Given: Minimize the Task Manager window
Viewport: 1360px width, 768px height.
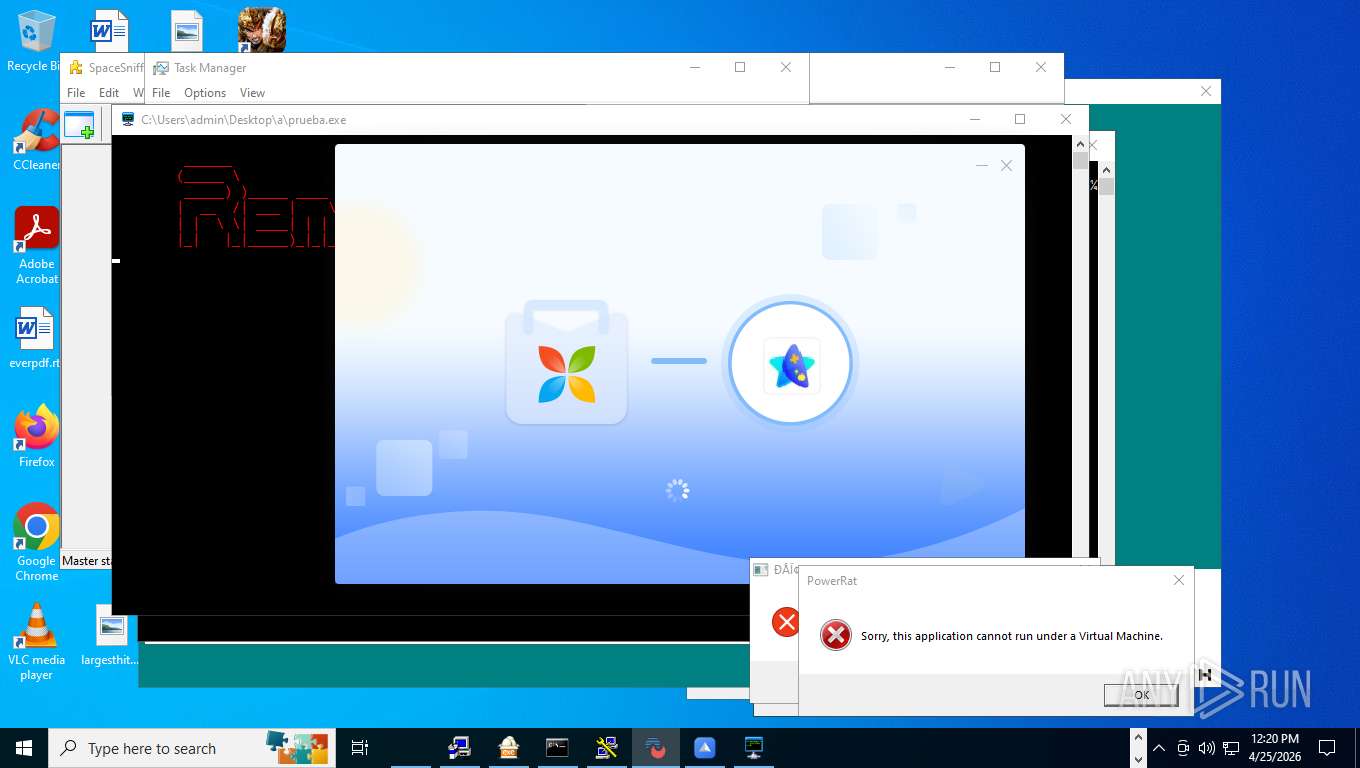Looking at the screenshot, I should (x=695, y=67).
